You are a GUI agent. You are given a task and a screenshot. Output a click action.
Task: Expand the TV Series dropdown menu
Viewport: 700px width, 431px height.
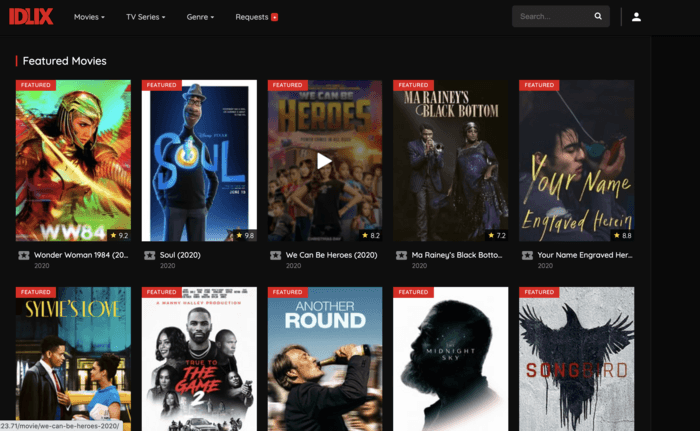click(x=146, y=17)
